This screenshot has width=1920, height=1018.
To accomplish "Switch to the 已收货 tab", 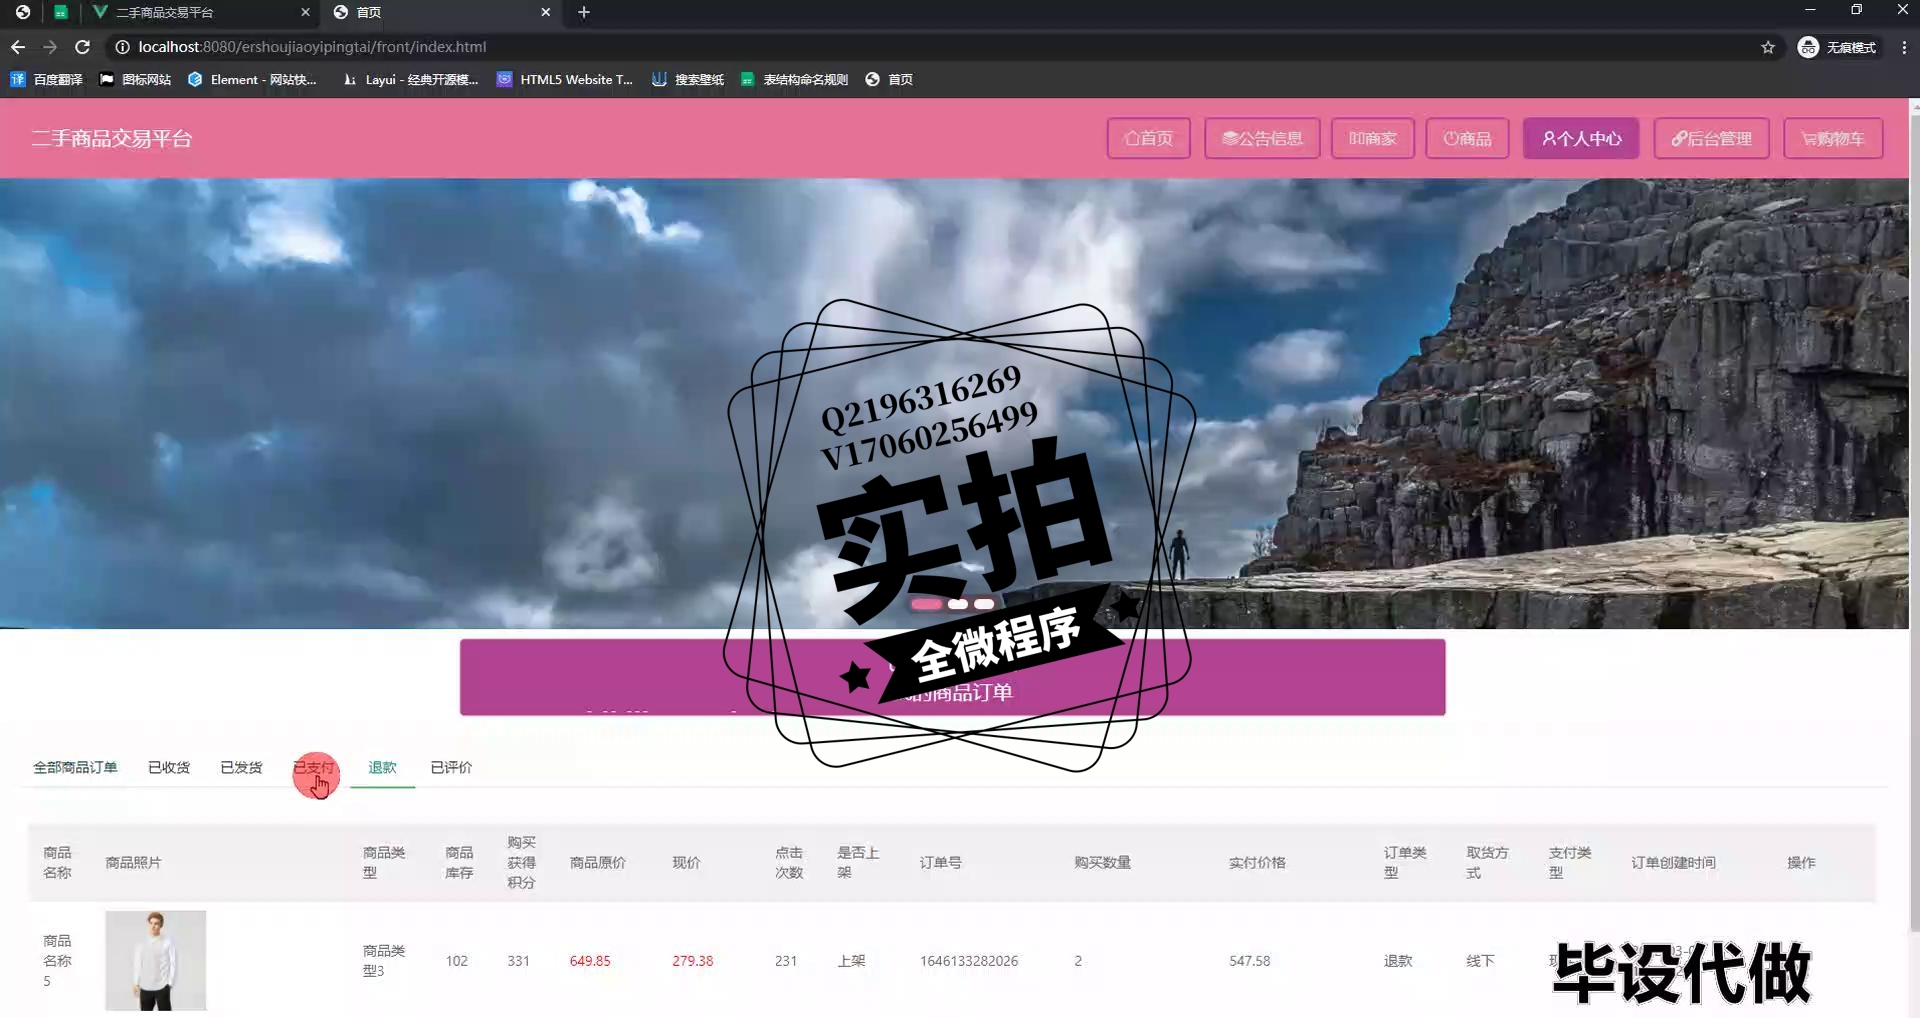I will tap(169, 767).
